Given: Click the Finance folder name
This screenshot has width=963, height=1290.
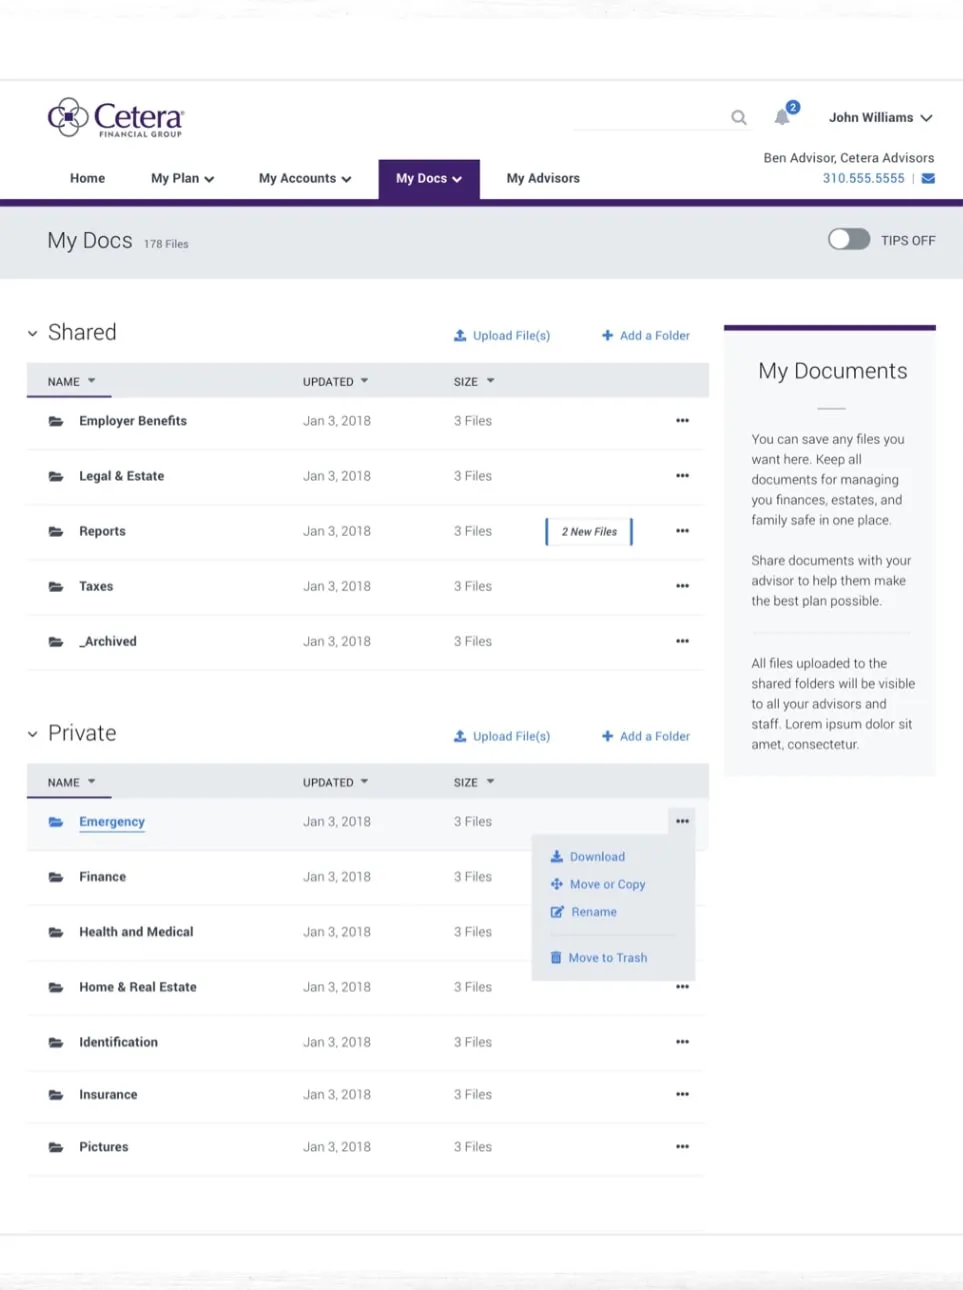Looking at the screenshot, I should [103, 877].
